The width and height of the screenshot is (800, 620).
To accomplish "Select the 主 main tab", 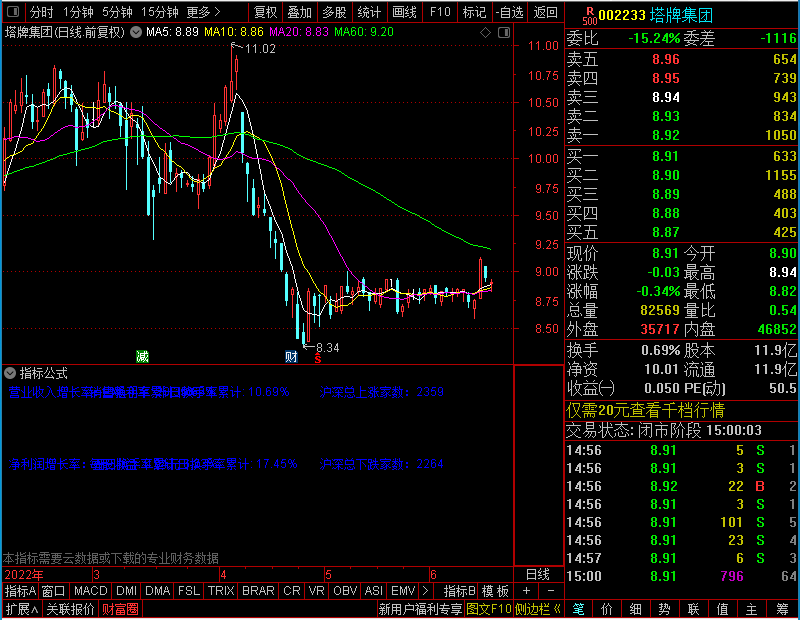I will 752,609.
